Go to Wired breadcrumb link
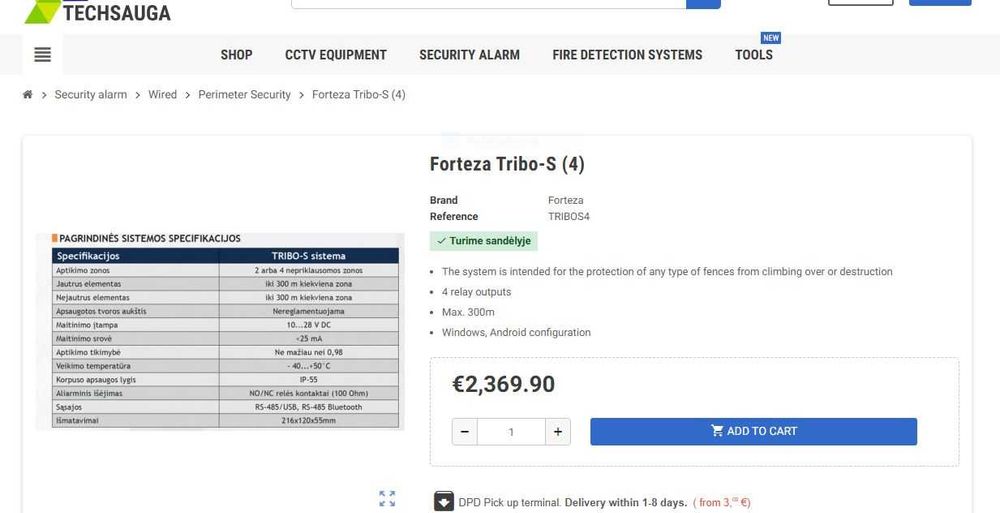 tap(162, 95)
